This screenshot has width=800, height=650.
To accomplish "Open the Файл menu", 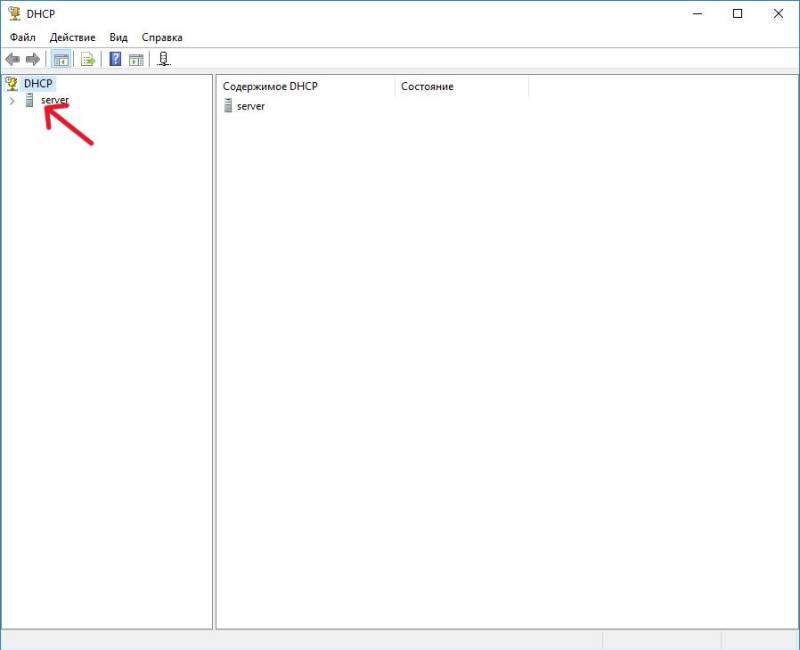I will [x=23, y=37].
